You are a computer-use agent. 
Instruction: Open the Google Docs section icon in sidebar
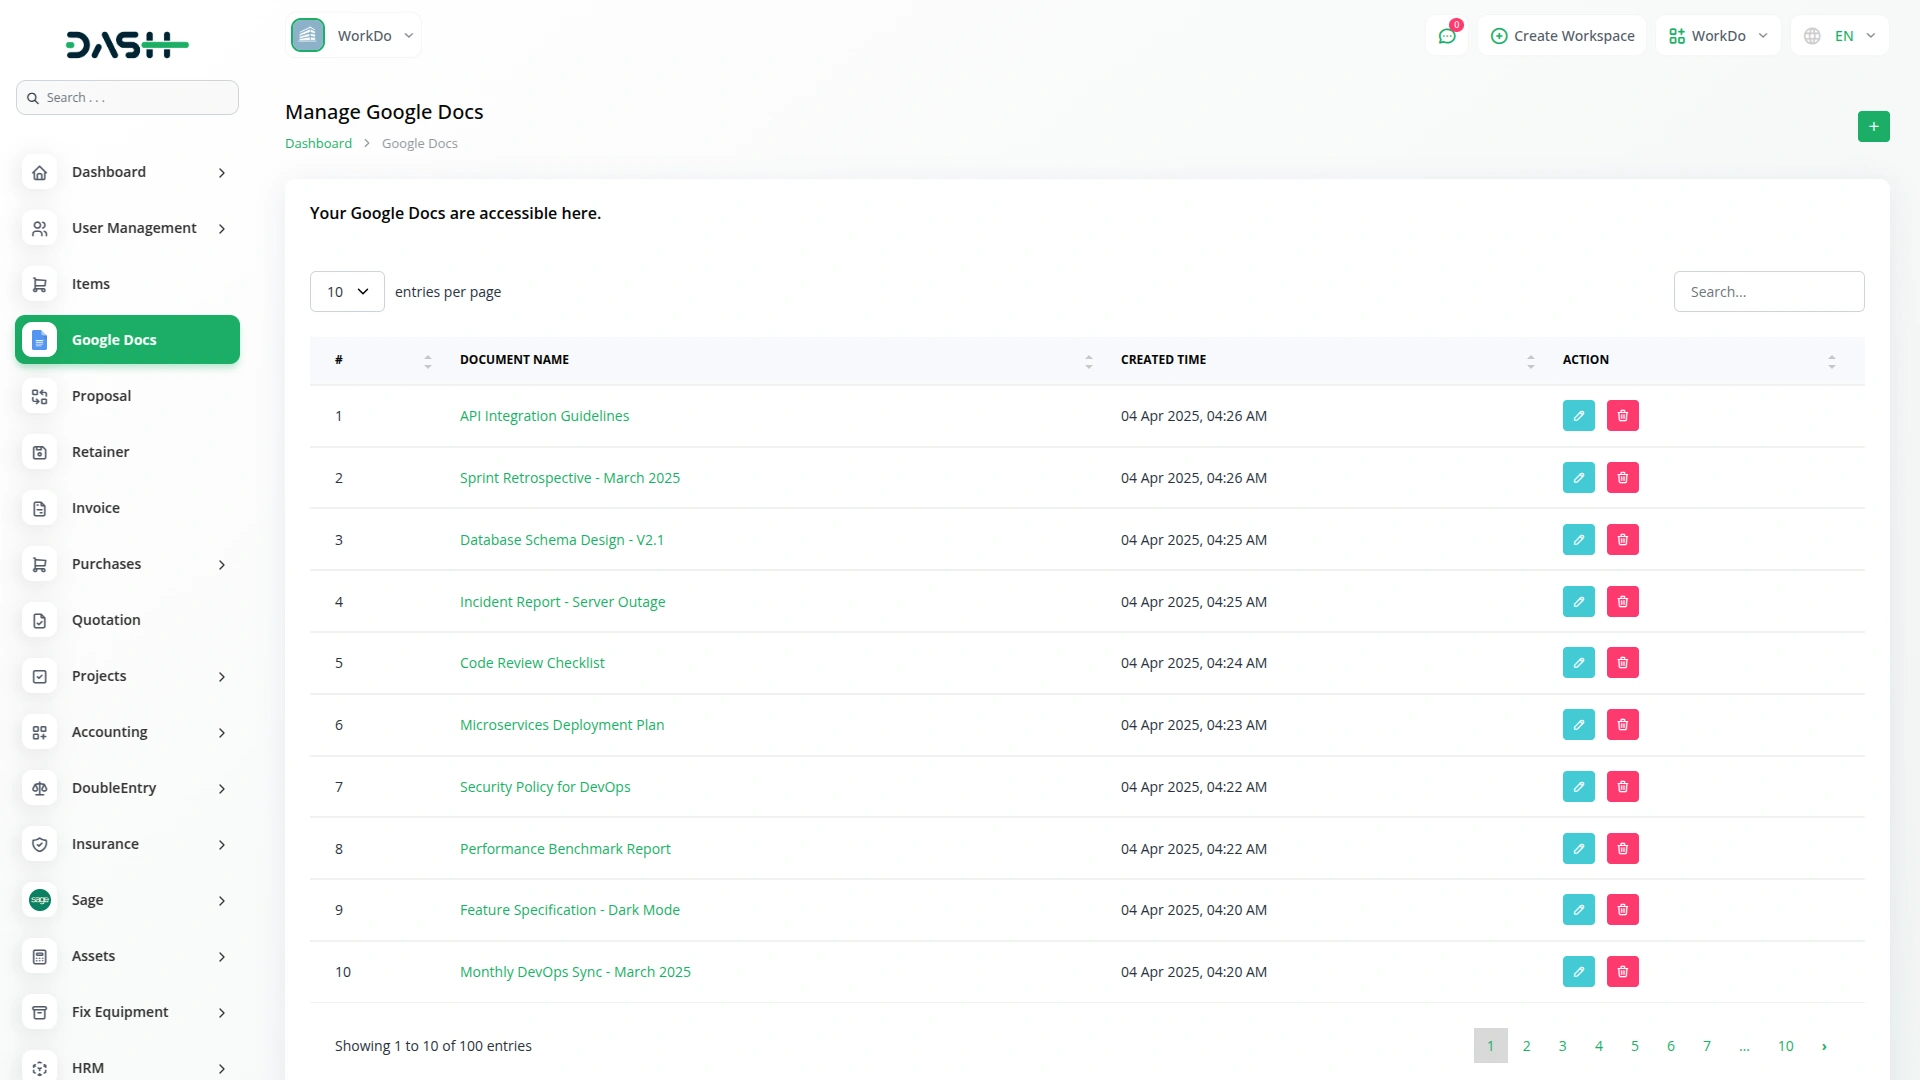(x=39, y=340)
